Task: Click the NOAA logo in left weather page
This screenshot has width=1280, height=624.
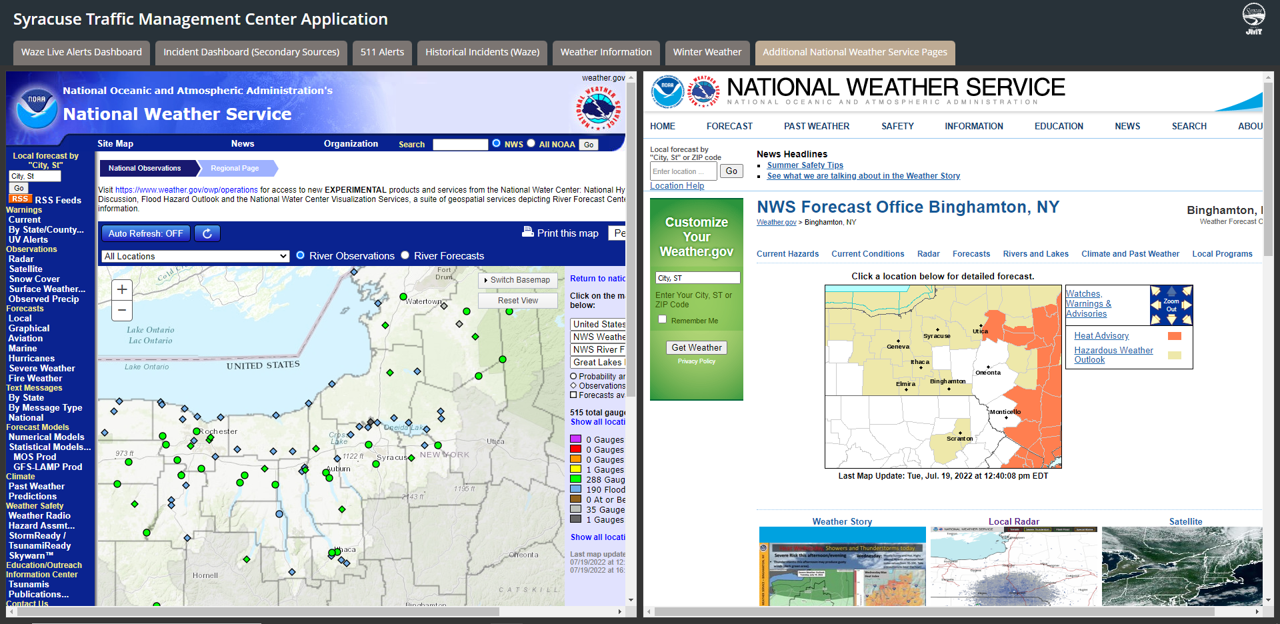Action: click(x=37, y=110)
